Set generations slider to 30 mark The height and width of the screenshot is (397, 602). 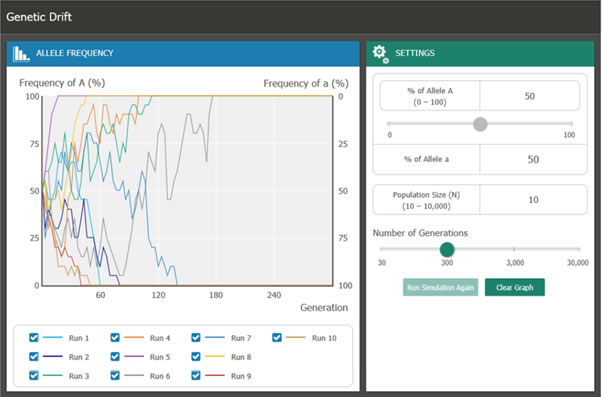point(382,249)
